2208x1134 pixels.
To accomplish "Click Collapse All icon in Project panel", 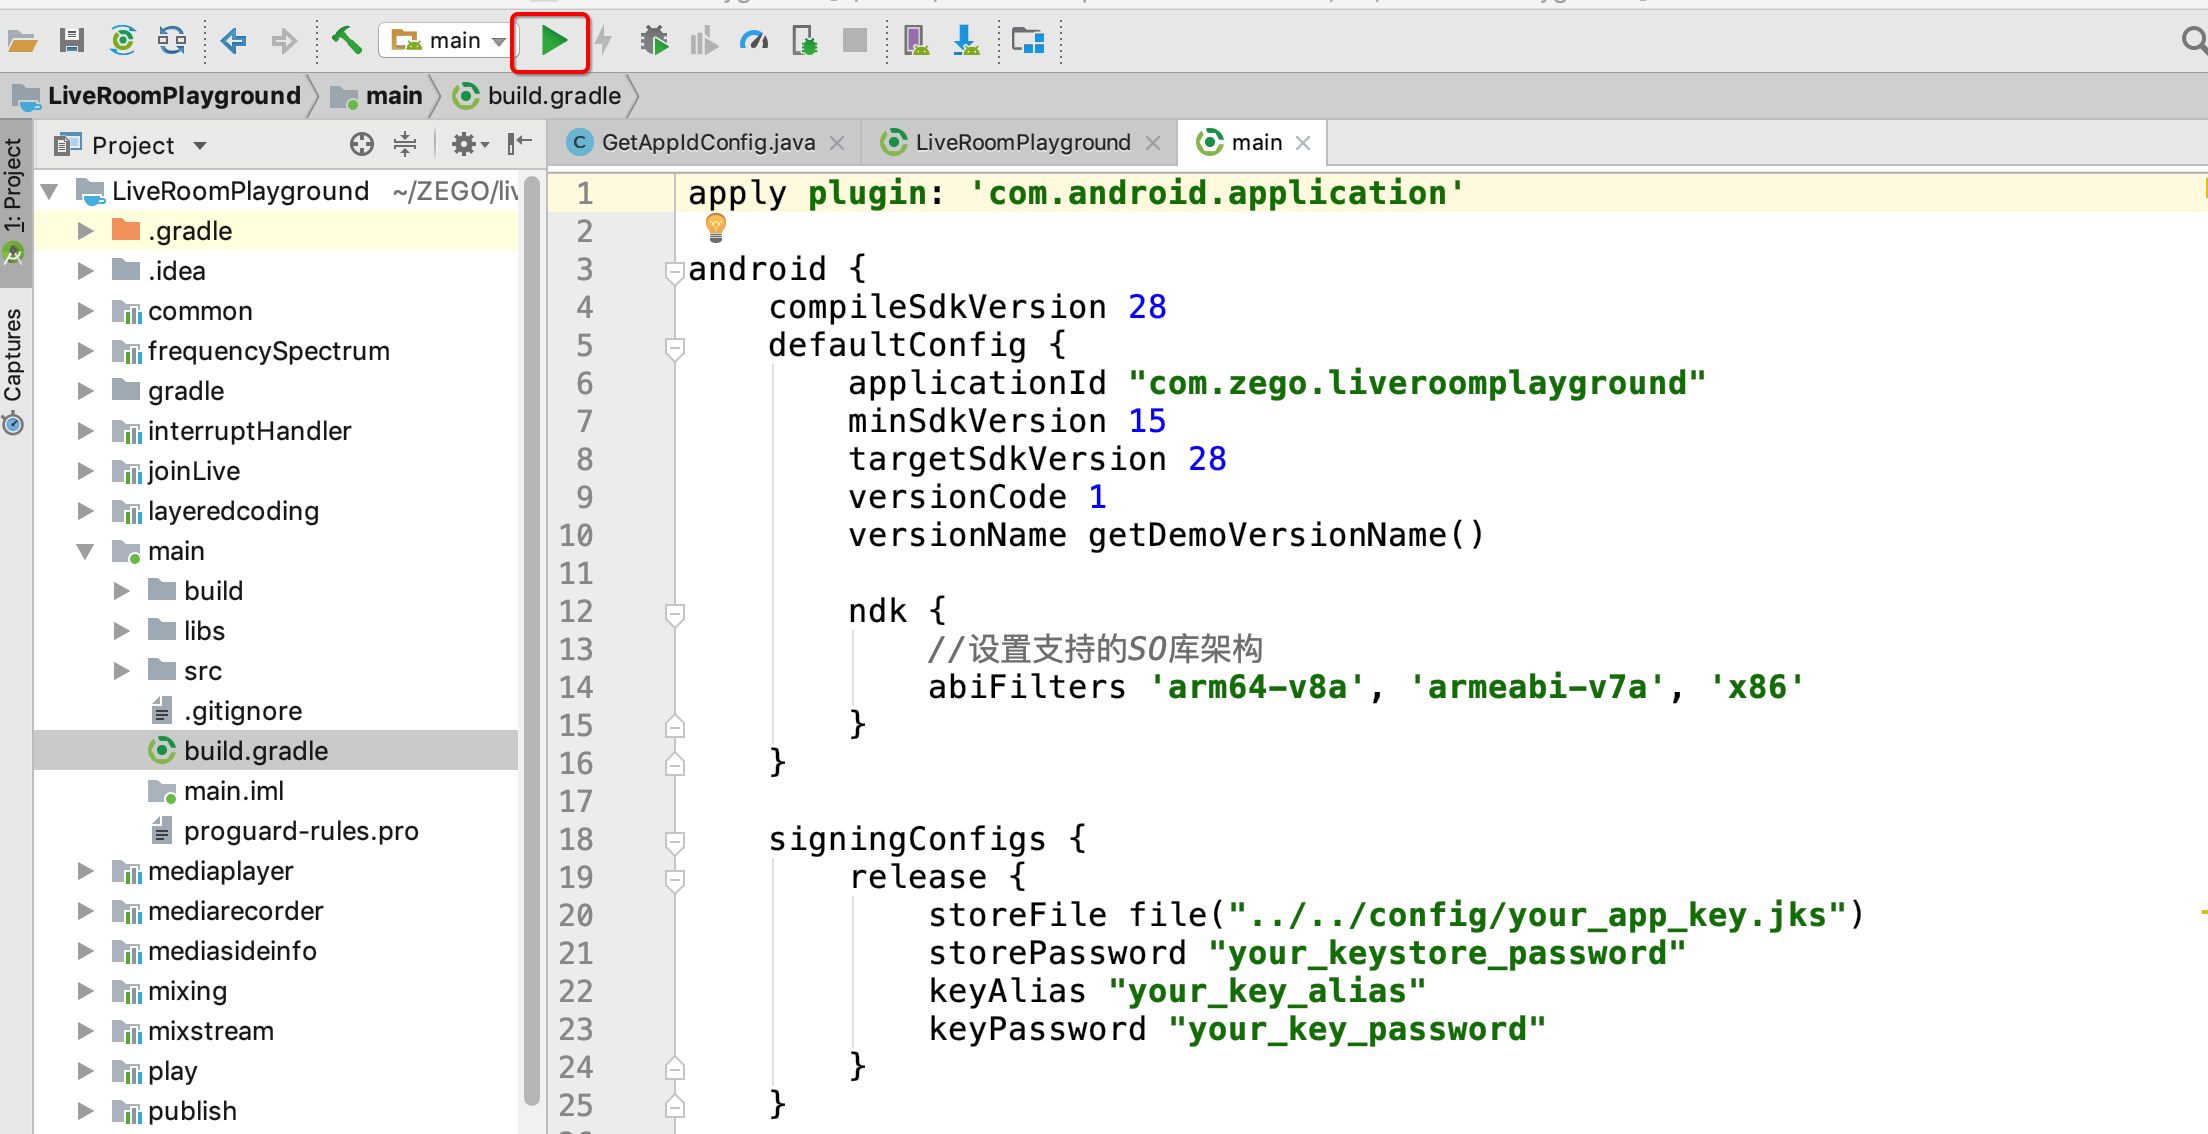I will 405,145.
